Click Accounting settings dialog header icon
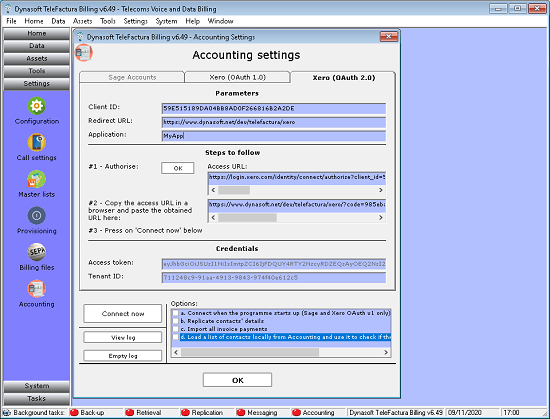This screenshot has width=550, height=419. (x=84, y=53)
